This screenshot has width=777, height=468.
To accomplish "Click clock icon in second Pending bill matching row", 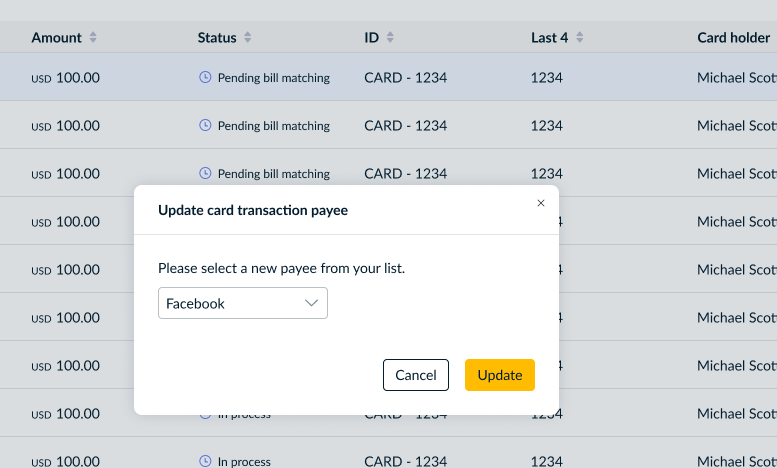I will 205,125.
